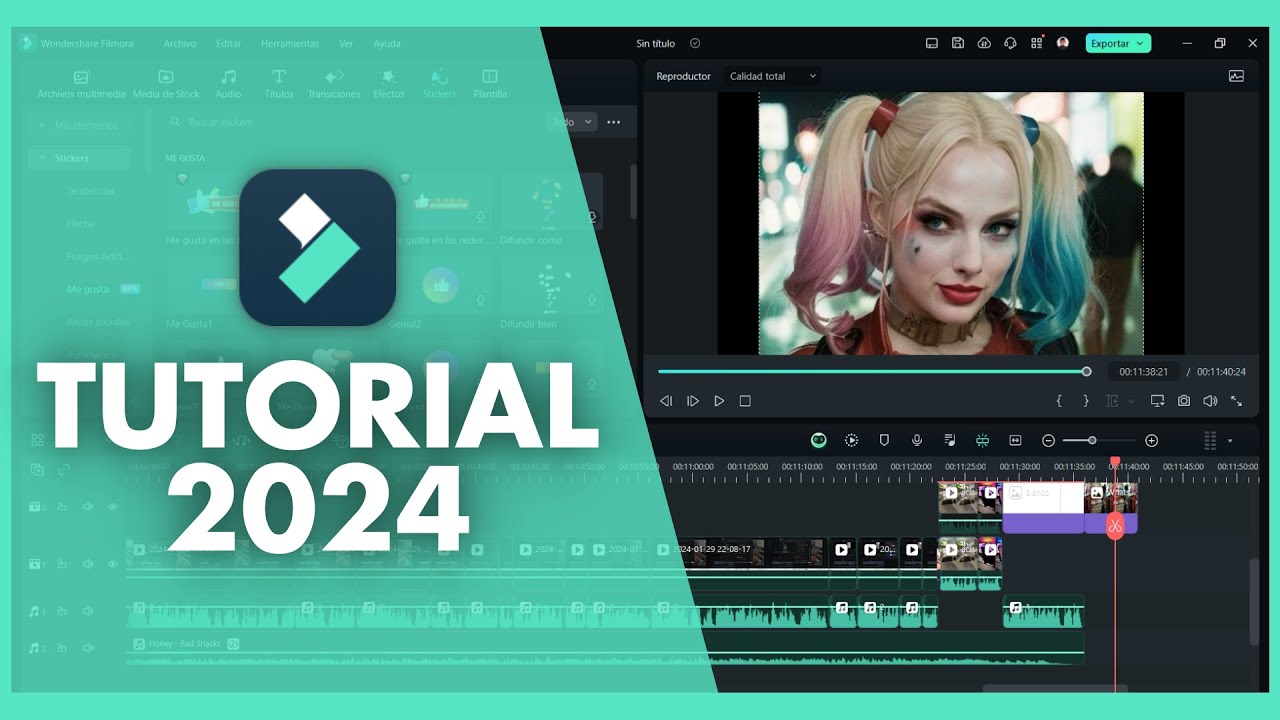Enter fullscreen preview with arrows icon
The image size is (1280, 720).
tap(1236, 401)
